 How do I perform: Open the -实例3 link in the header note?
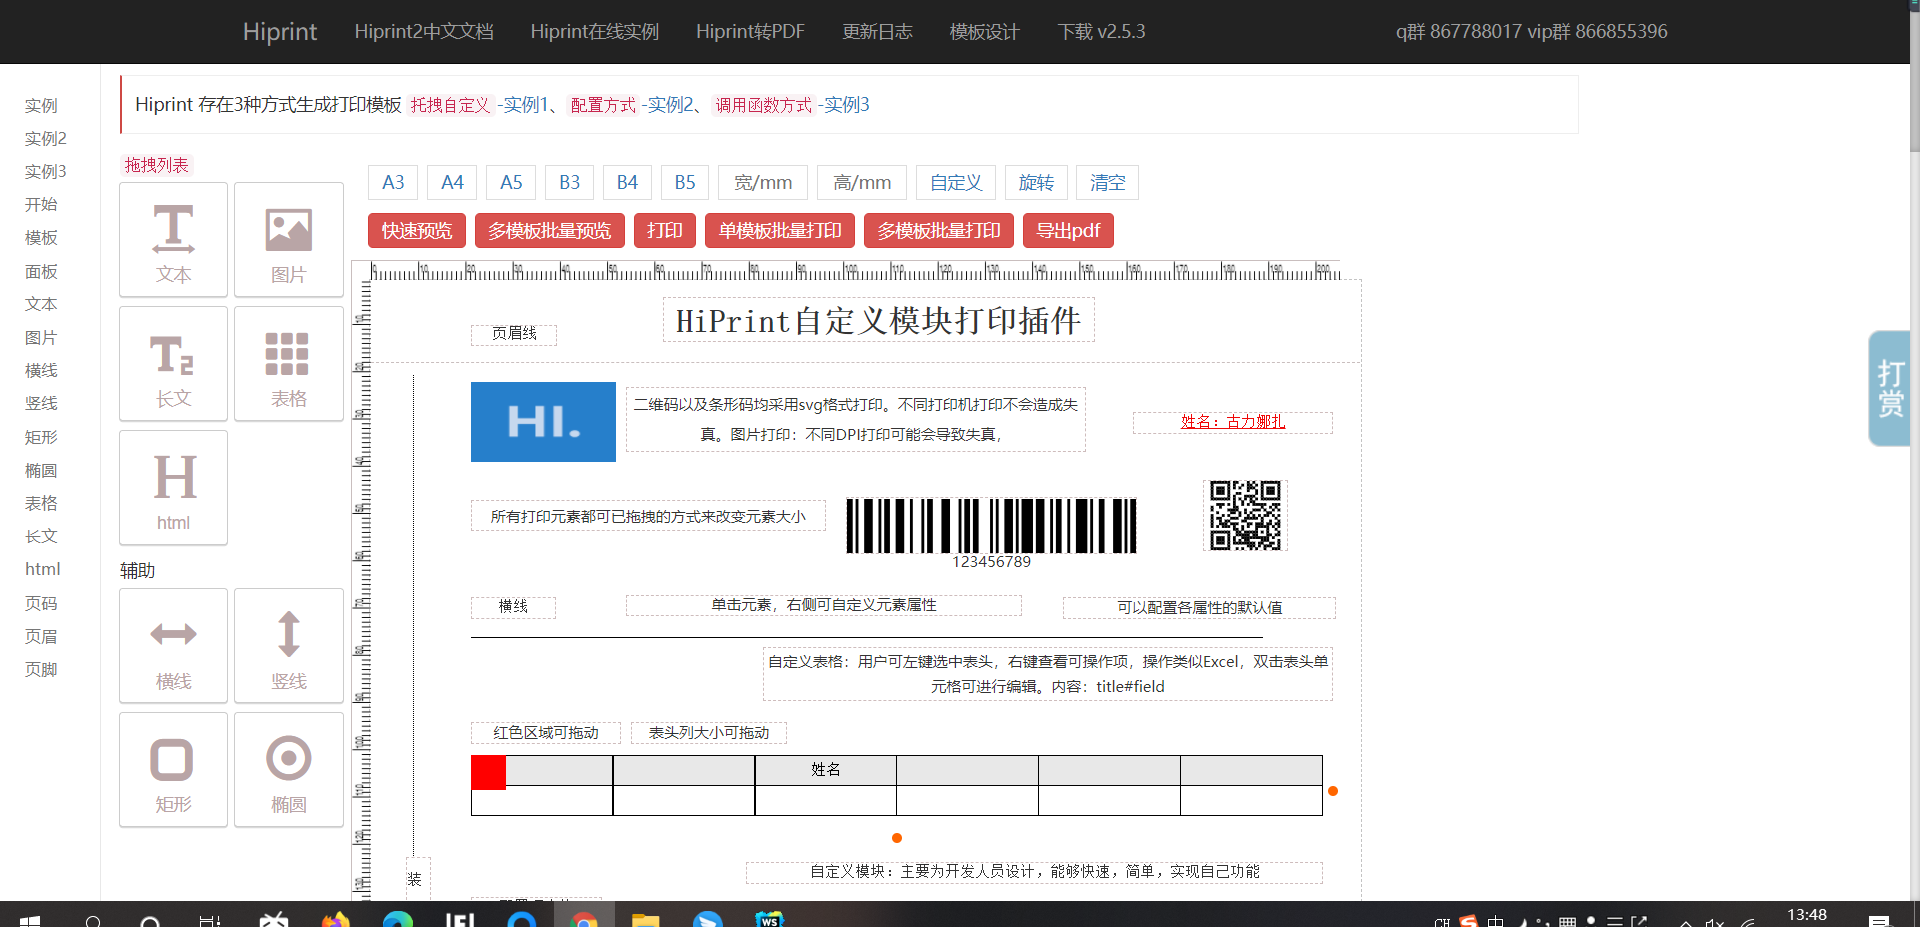click(x=844, y=105)
